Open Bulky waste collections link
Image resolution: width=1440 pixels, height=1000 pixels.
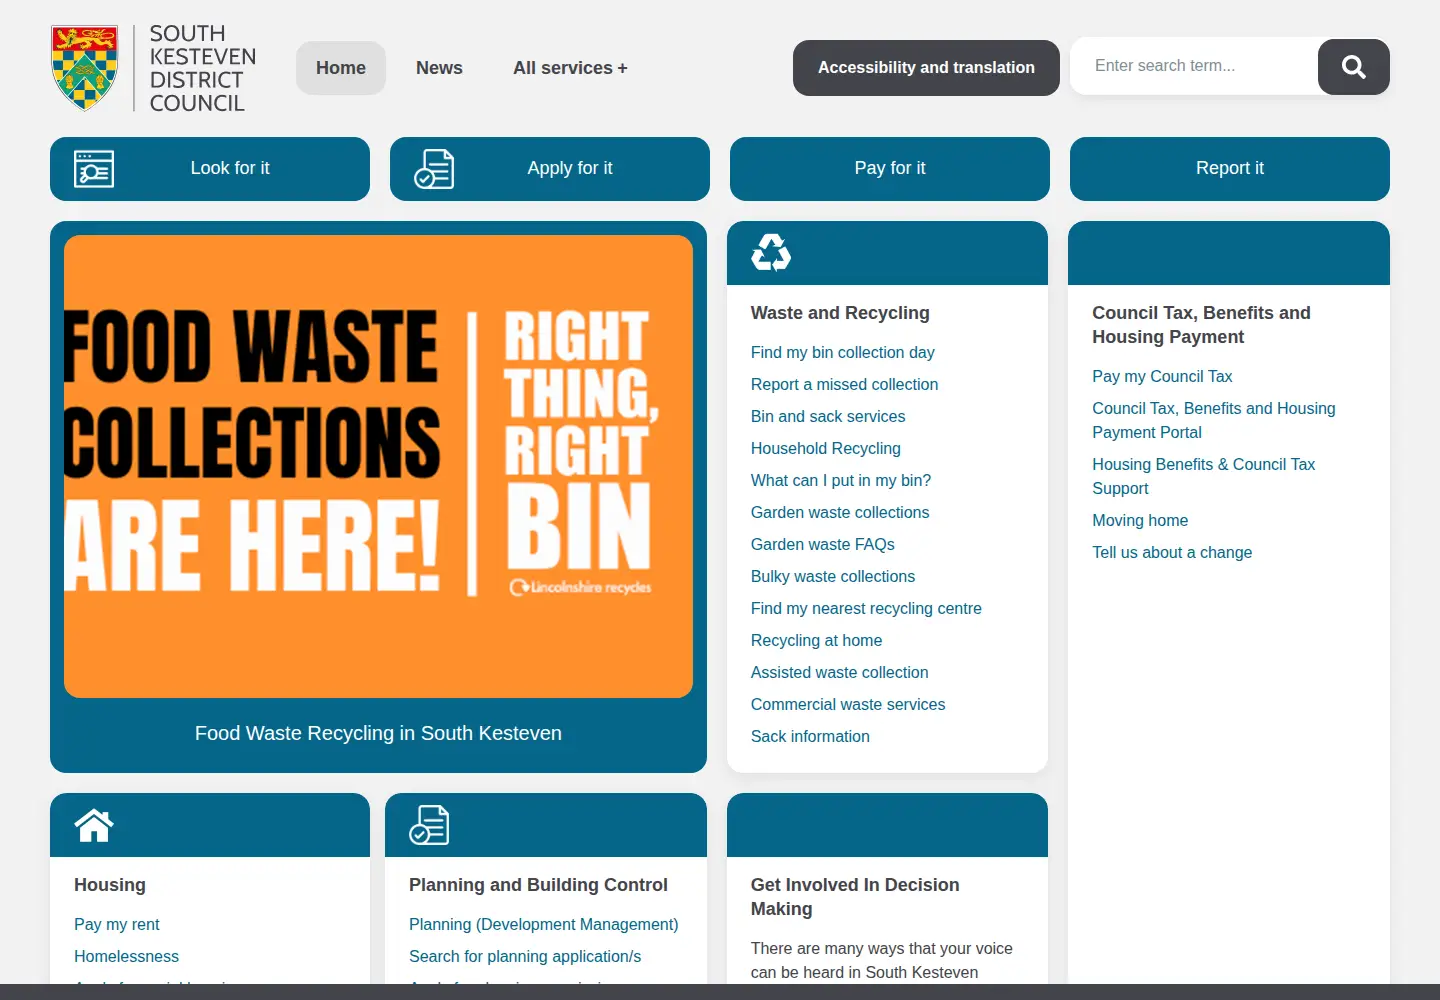[x=833, y=576]
